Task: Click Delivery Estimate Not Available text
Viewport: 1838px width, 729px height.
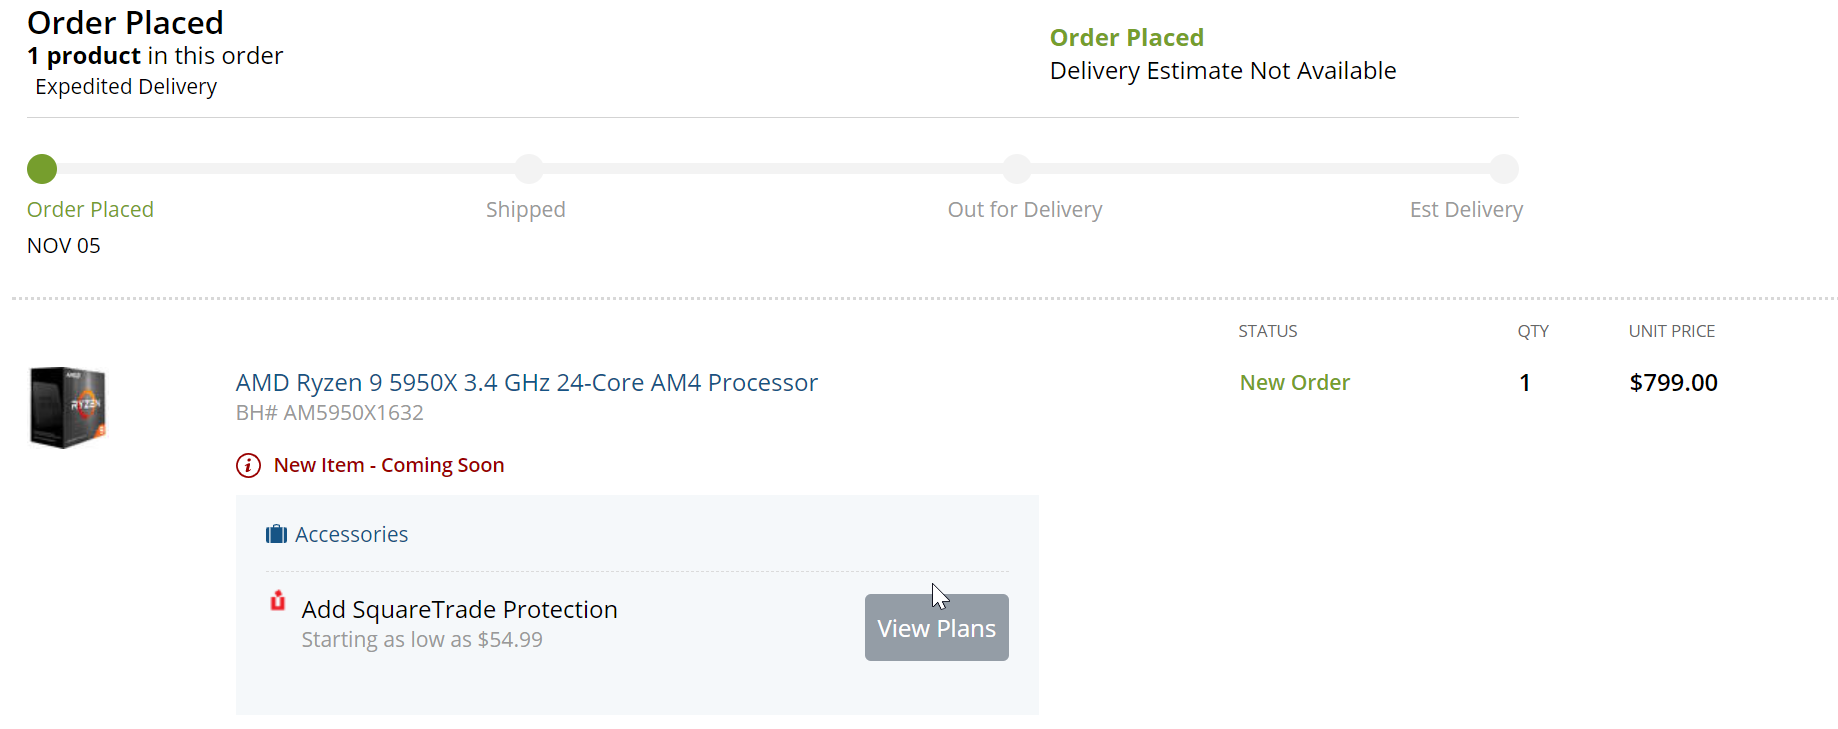Action: click(1223, 70)
